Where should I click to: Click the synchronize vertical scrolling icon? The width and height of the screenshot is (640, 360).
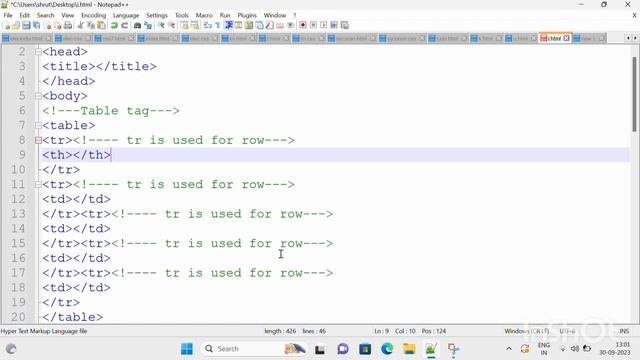coord(184,25)
